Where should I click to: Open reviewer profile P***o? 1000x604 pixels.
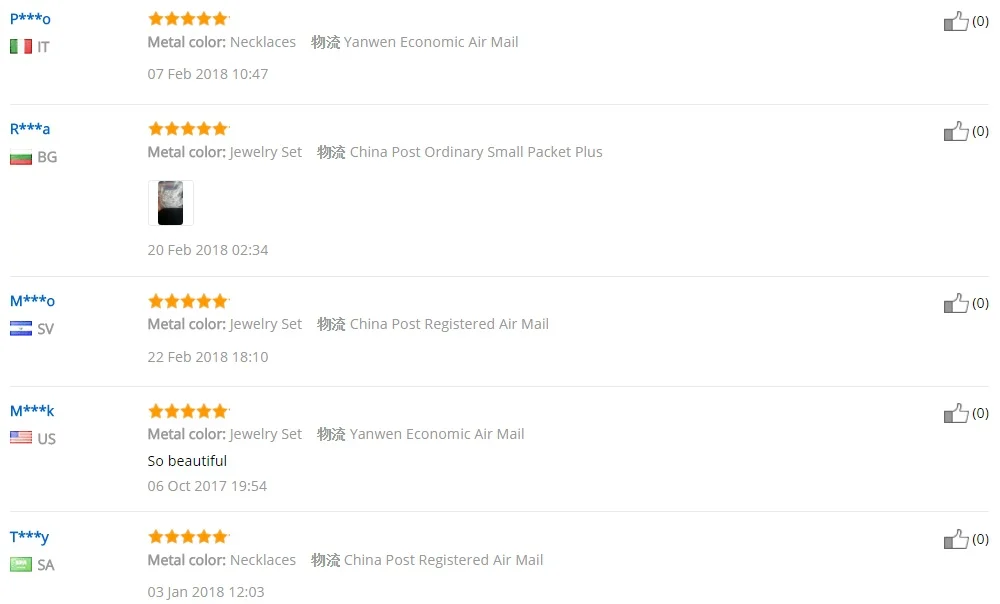click(x=30, y=18)
